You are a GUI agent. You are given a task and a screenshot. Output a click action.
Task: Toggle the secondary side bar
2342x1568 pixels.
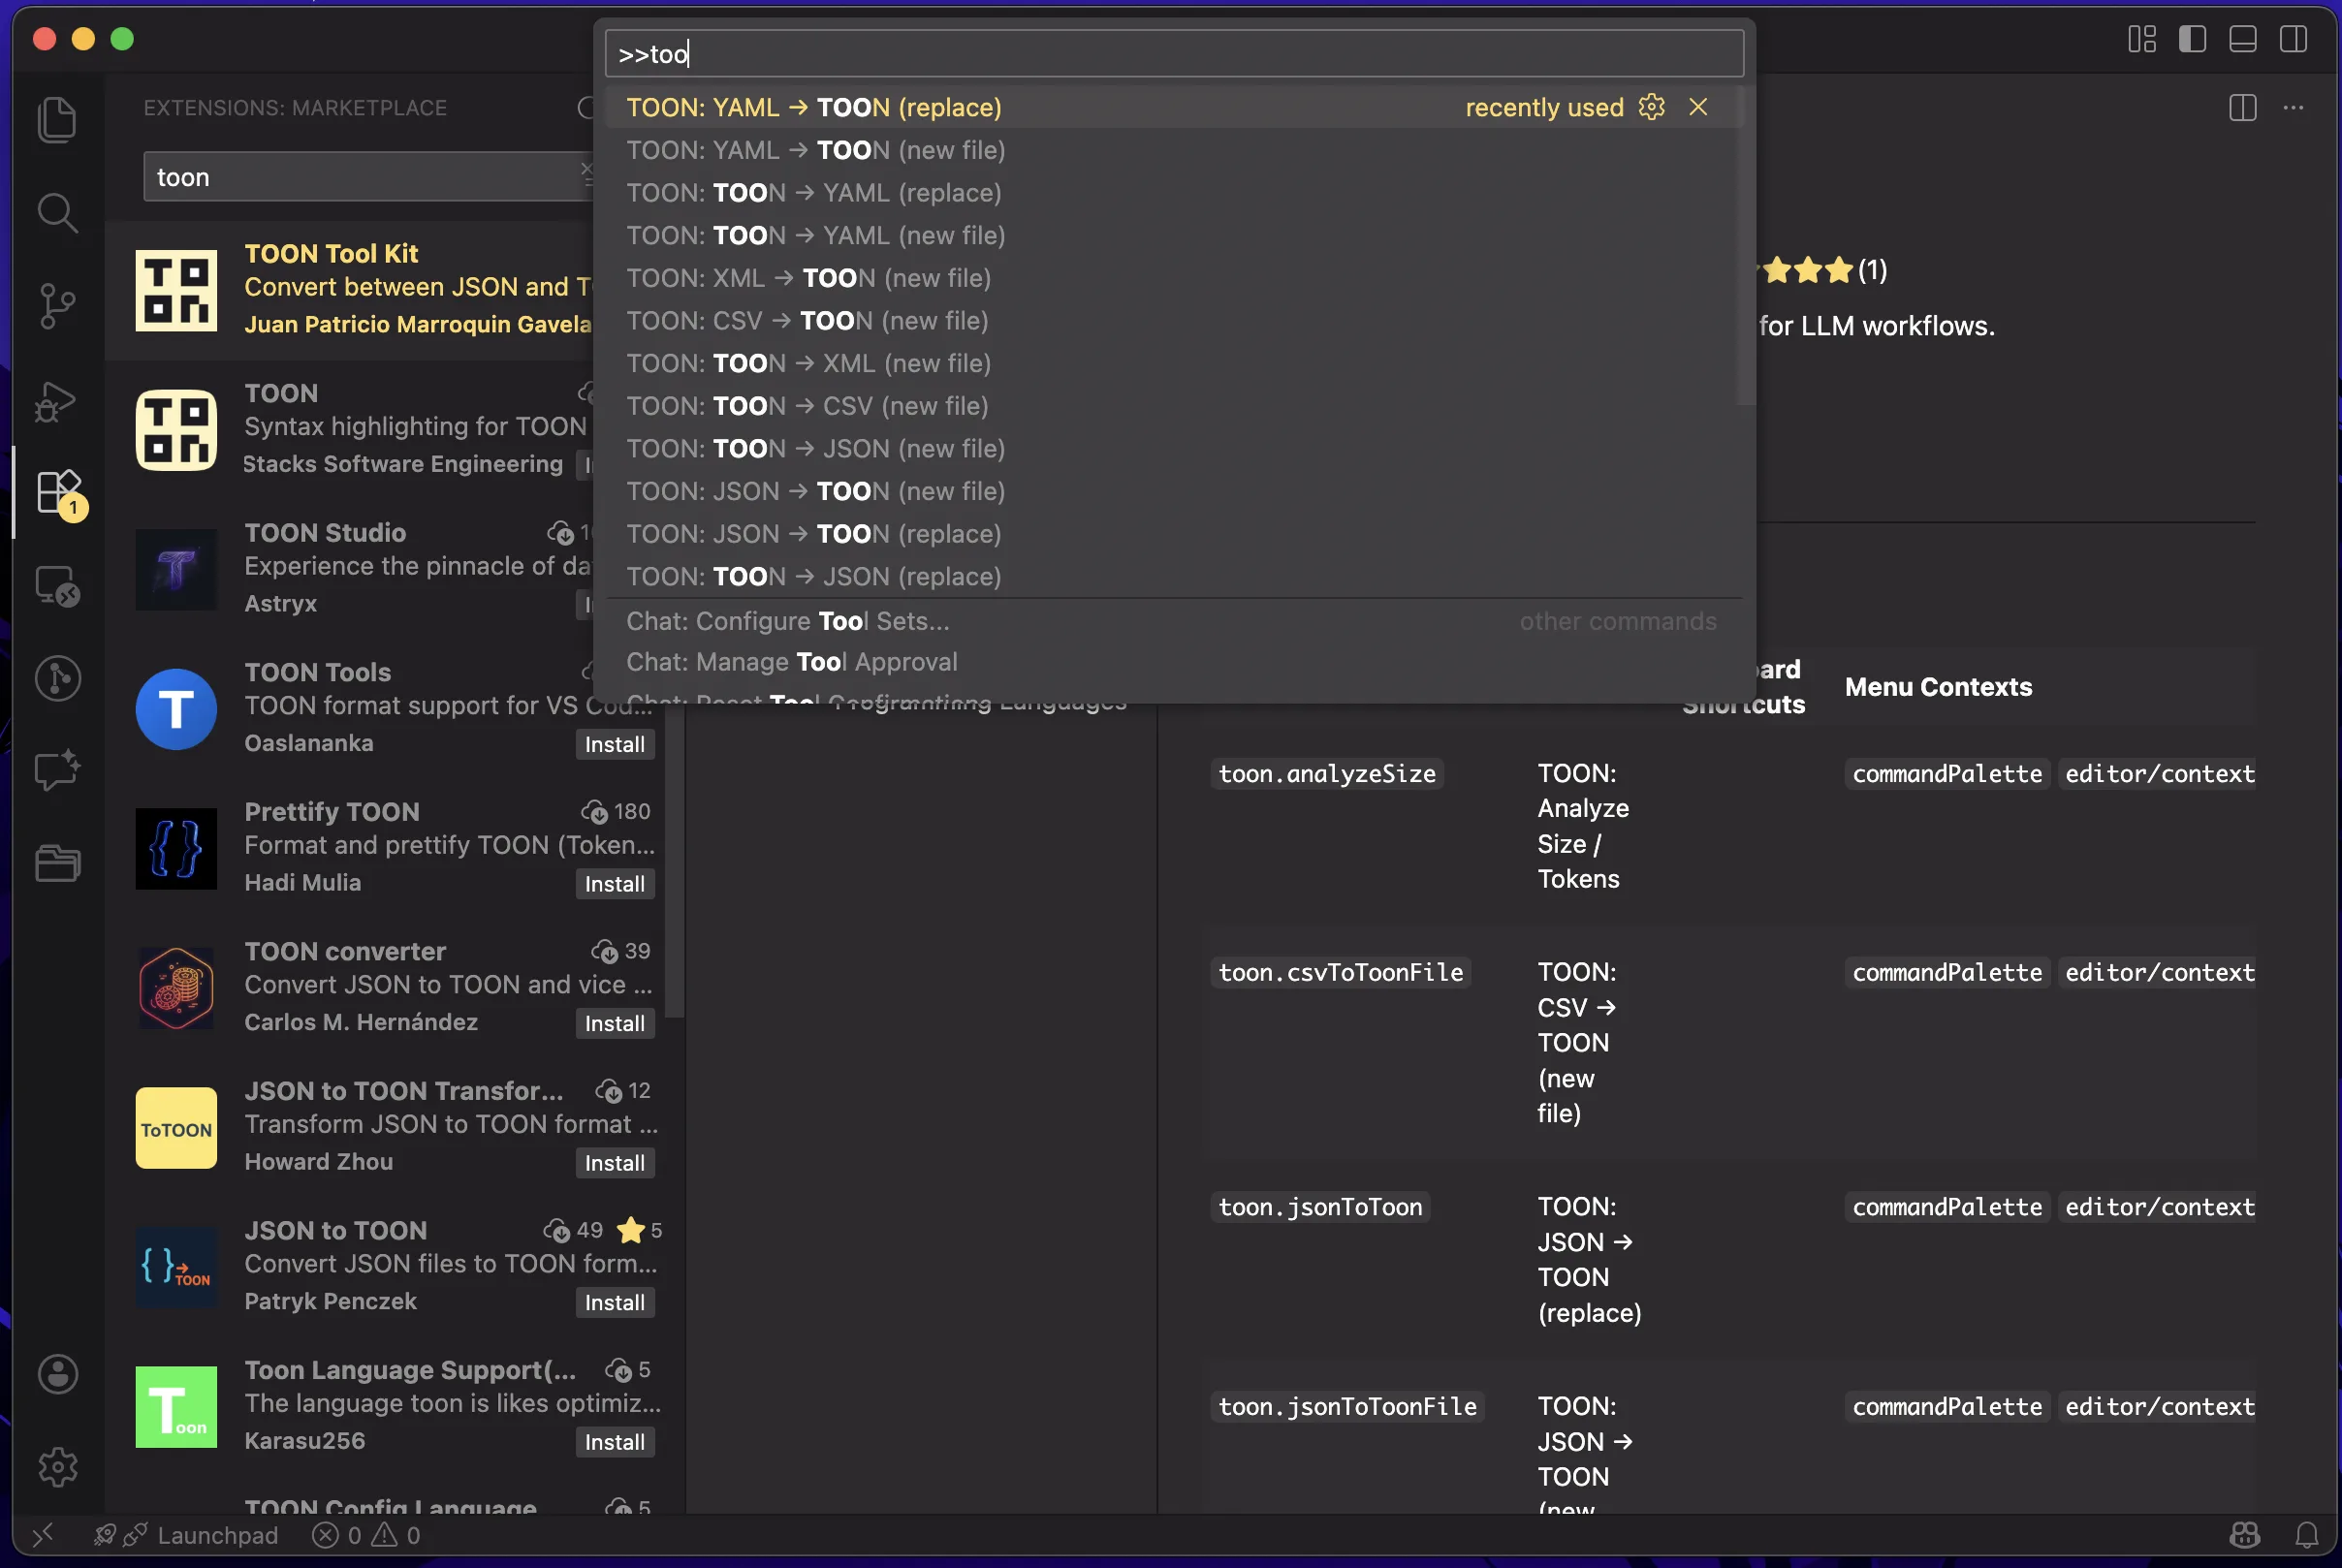[x=2293, y=39]
